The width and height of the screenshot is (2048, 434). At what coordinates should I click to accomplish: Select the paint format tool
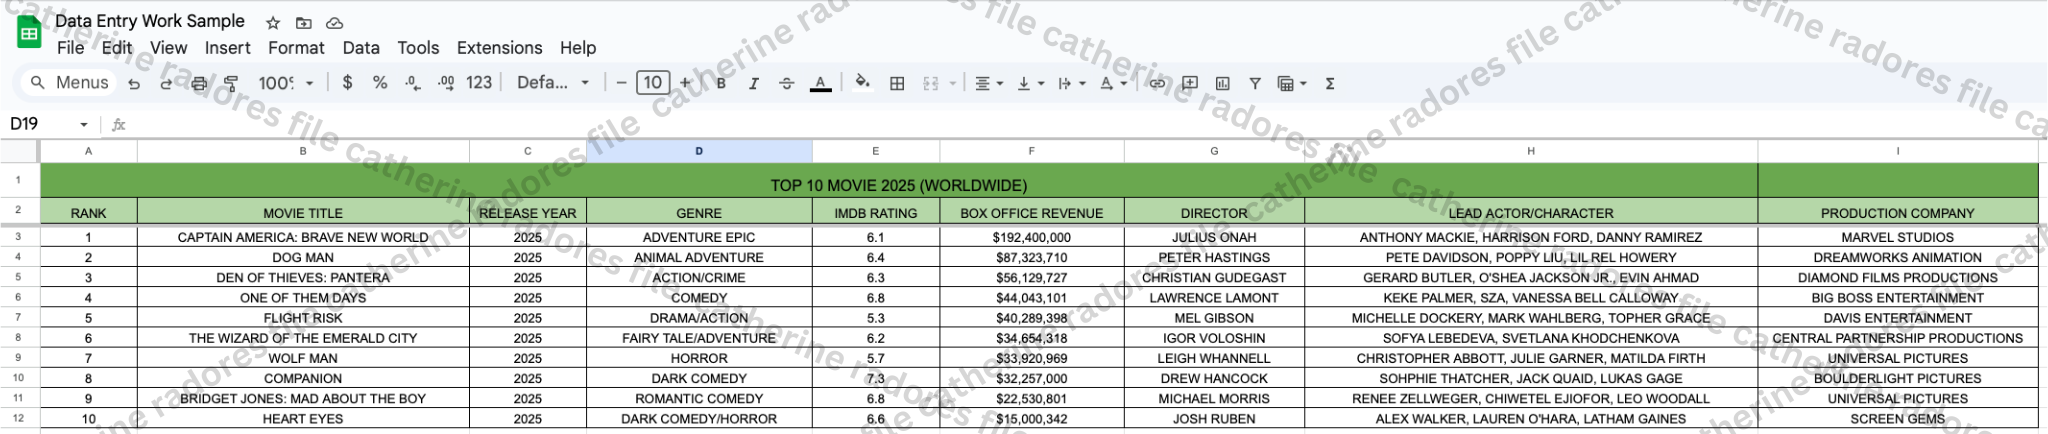pyautogui.click(x=231, y=83)
